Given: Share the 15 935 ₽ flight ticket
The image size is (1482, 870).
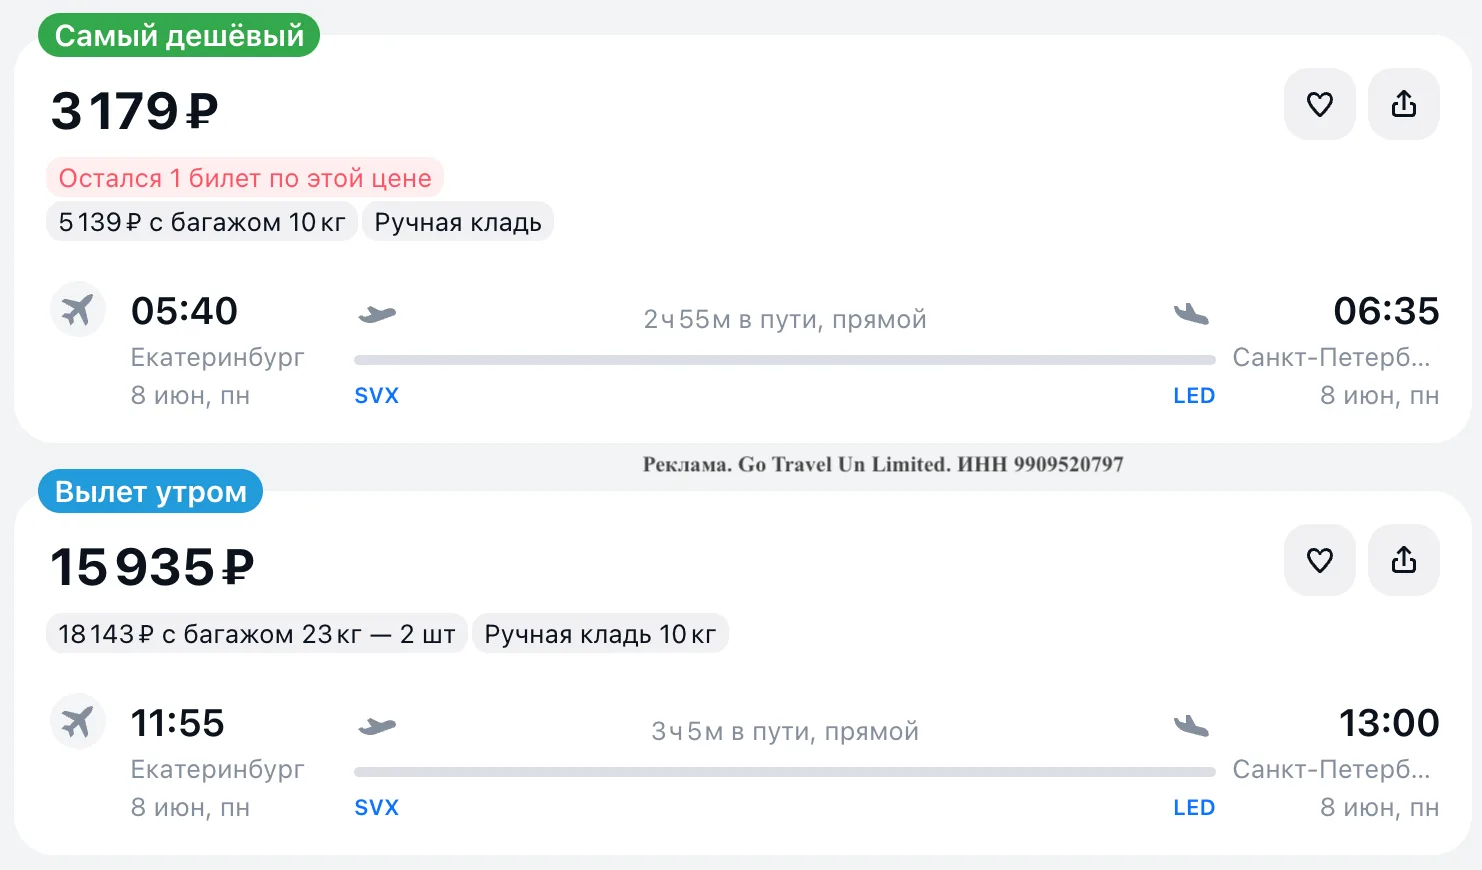Looking at the screenshot, I should pyautogui.click(x=1403, y=560).
